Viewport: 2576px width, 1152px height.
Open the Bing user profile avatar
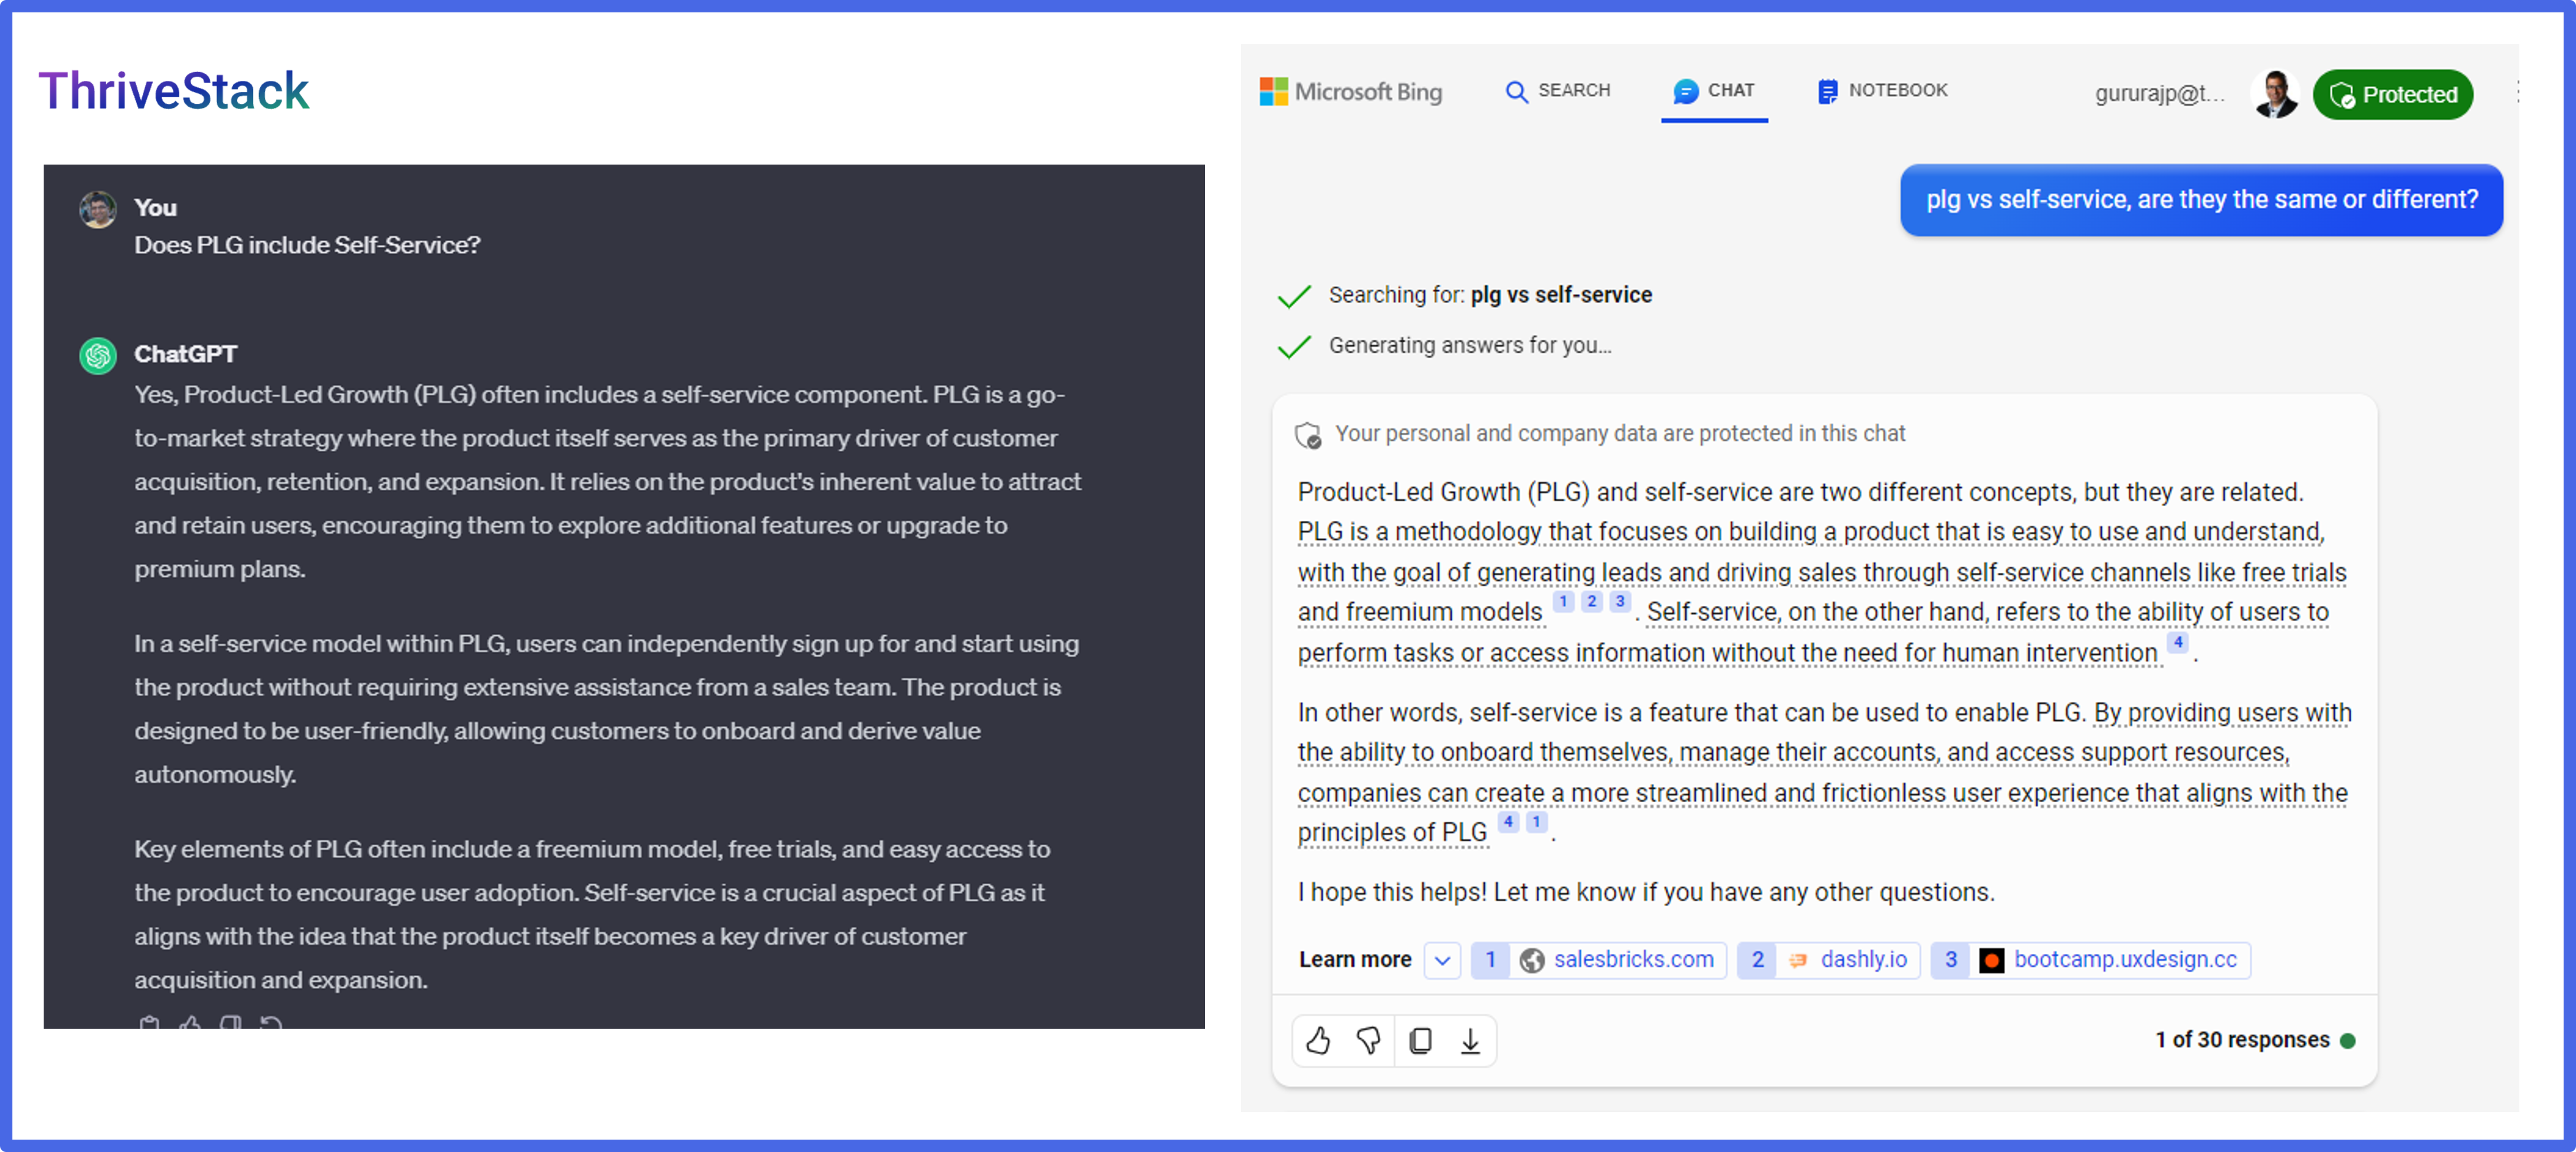pos(2275,94)
